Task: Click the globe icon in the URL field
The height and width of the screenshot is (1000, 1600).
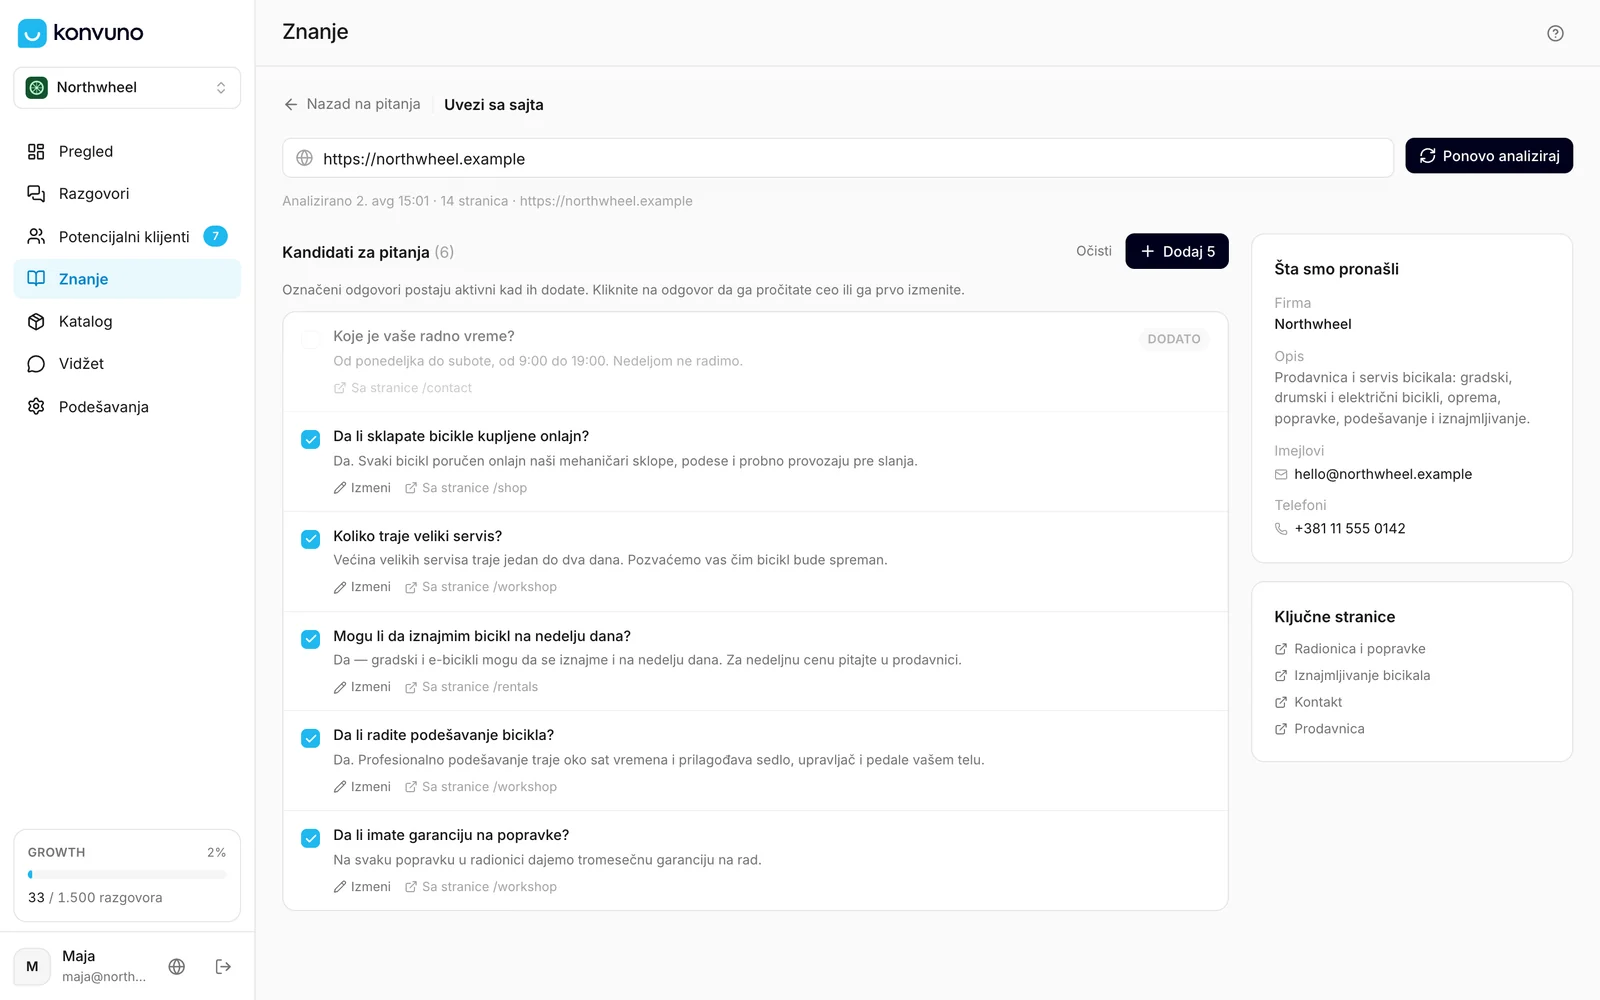Action: click(304, 158)
